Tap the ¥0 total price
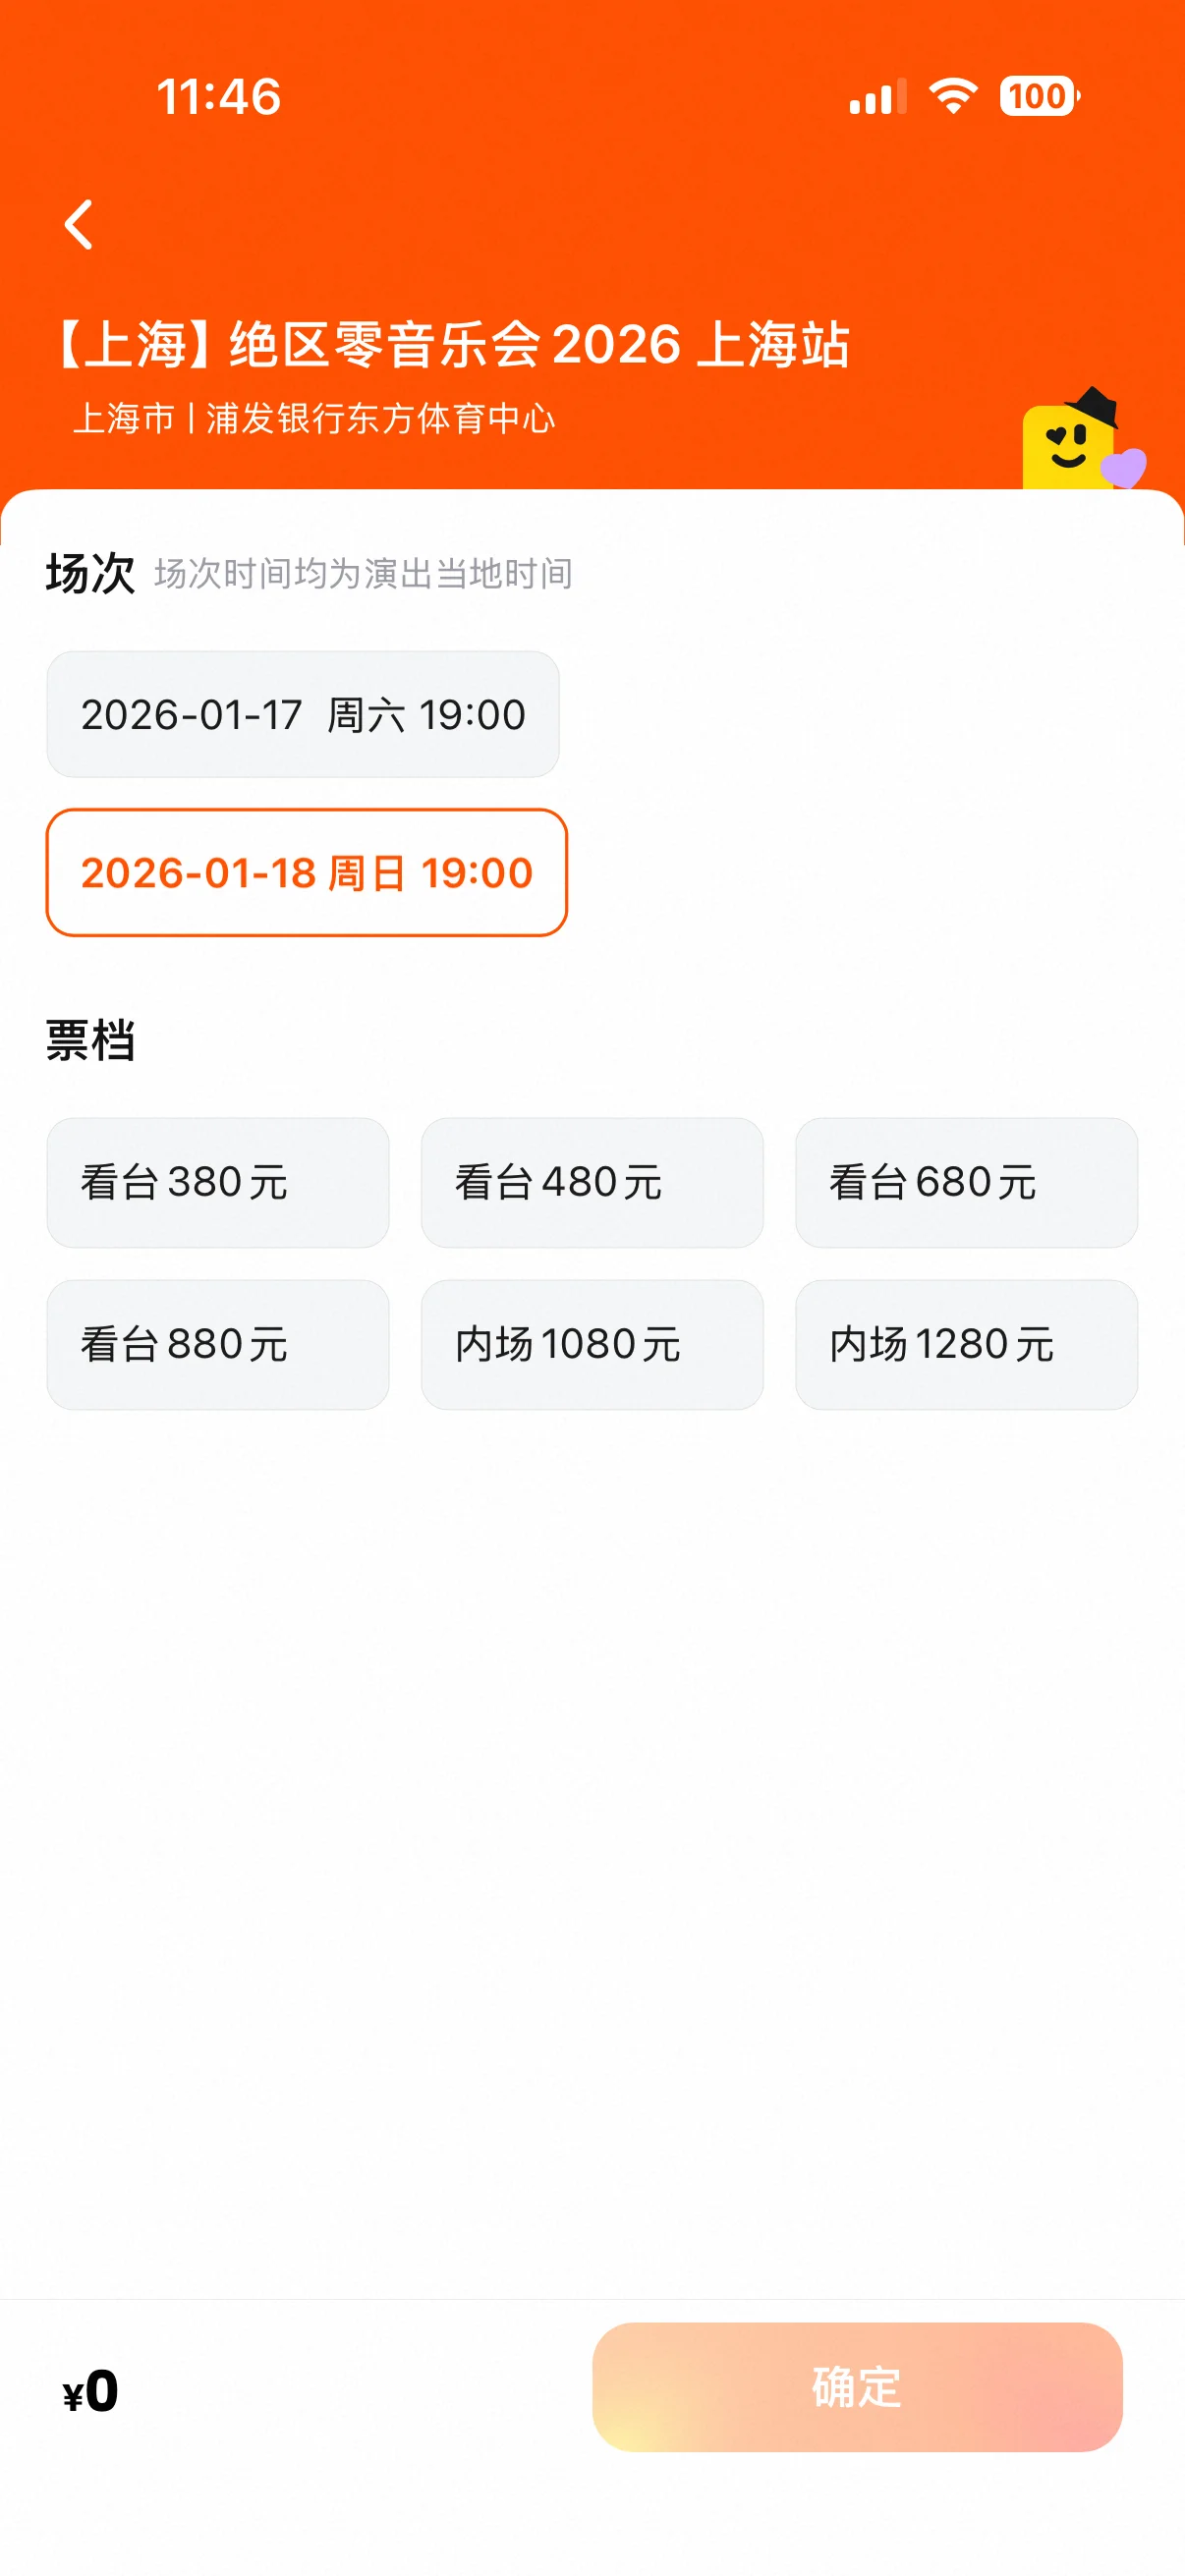Image resolution: width=1185 pixels, height=2576 pixels. click(x=91, y=2391)
